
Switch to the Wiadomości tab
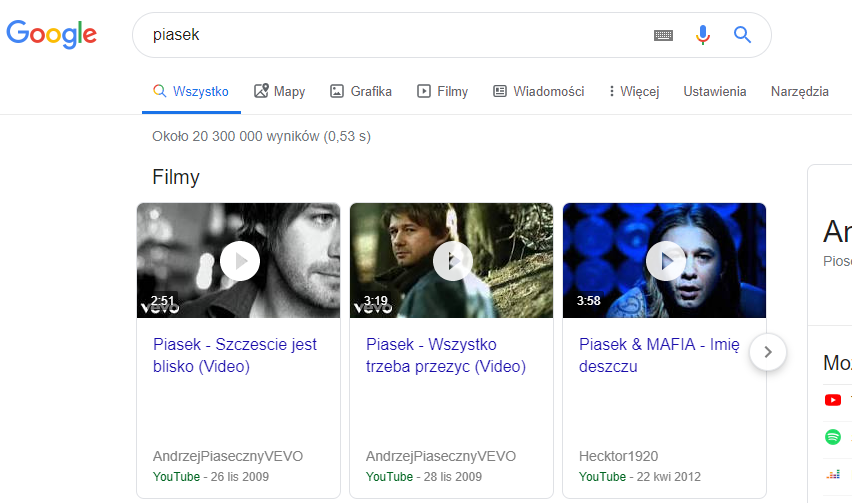538,92
